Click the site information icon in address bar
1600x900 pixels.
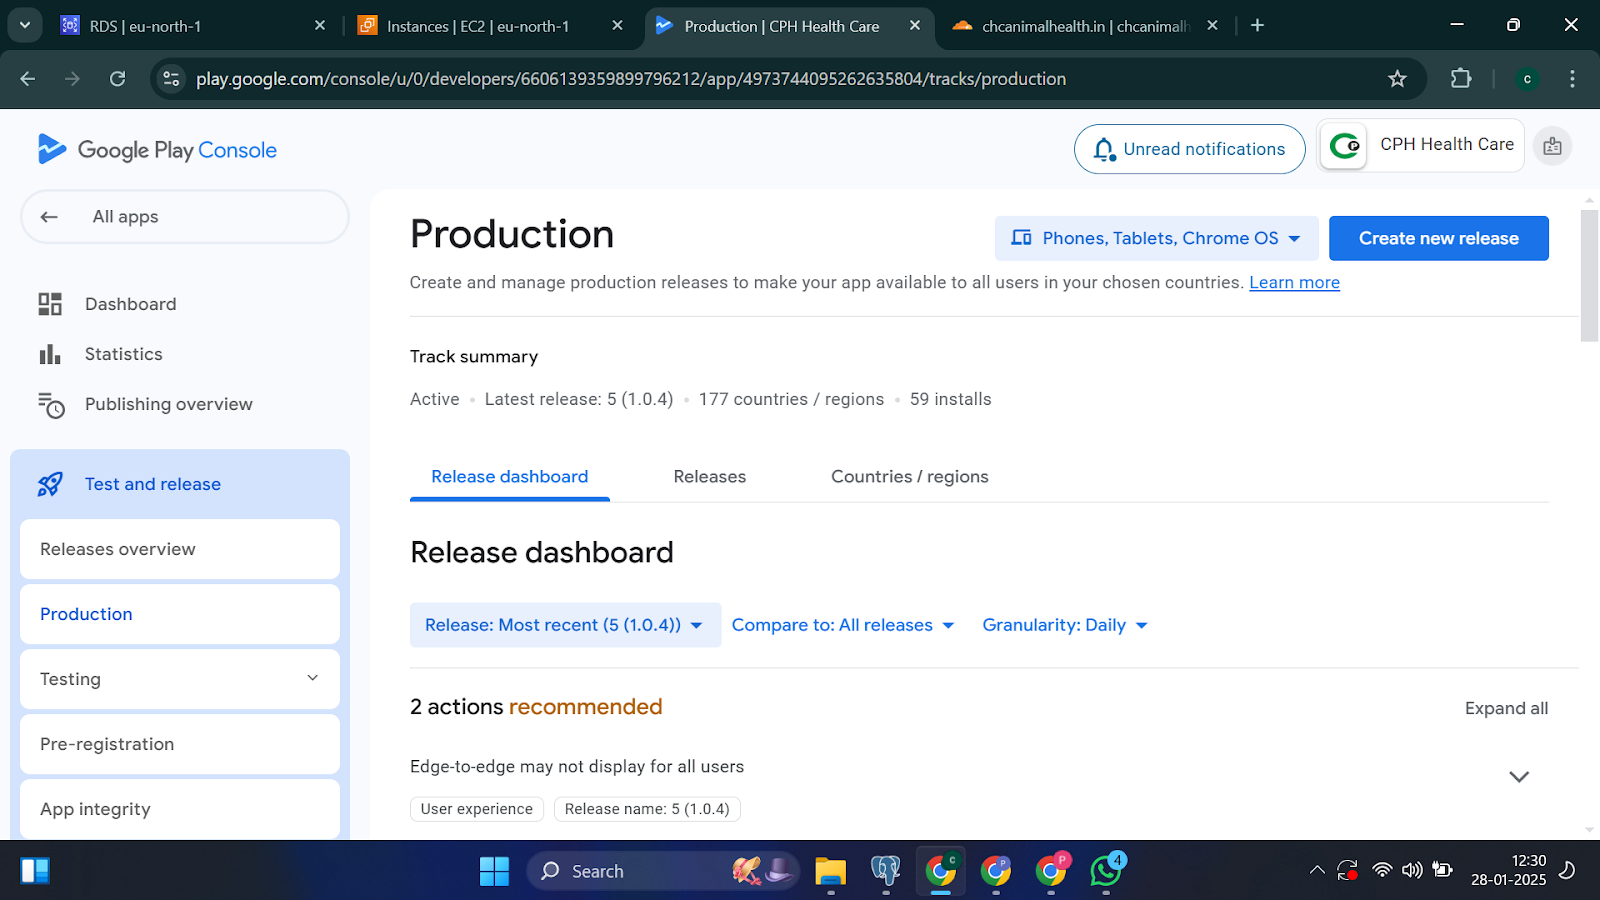point(172,79)
